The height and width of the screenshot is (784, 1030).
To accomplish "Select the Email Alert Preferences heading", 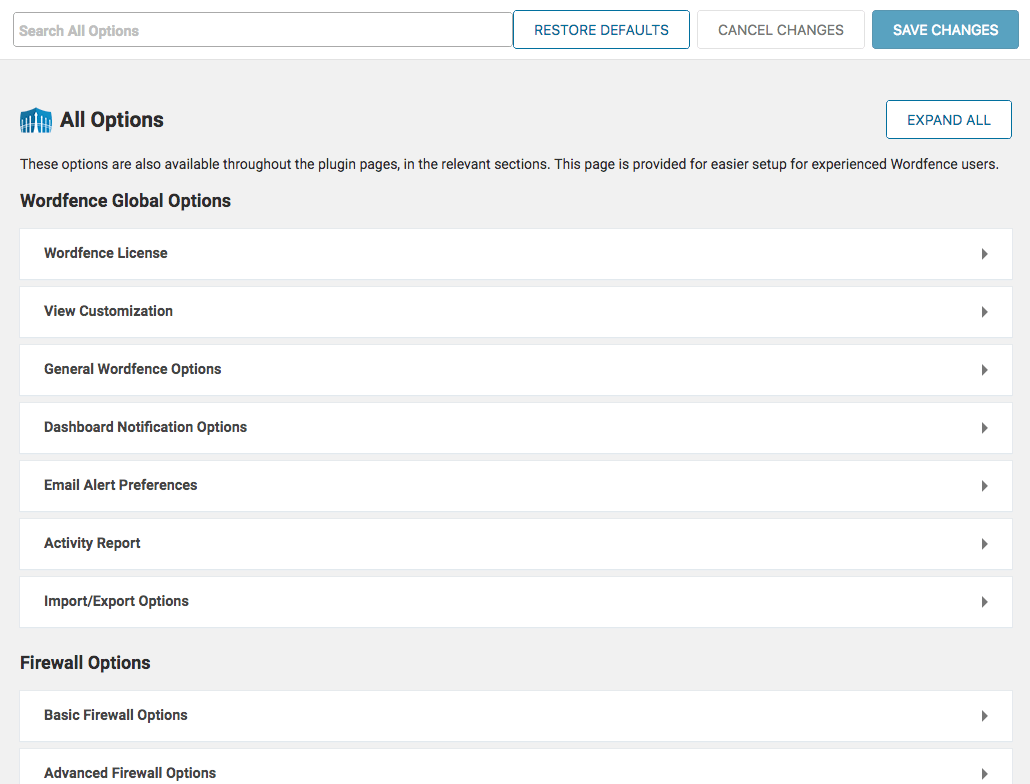I will point(121,485).
